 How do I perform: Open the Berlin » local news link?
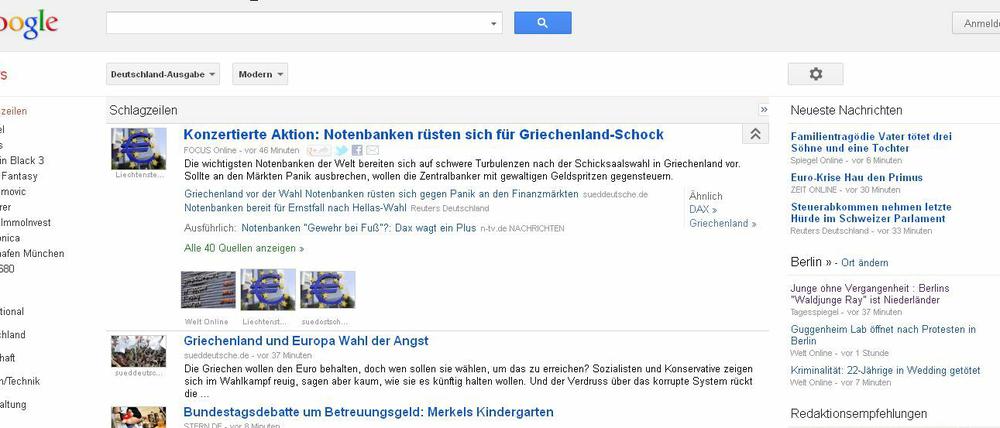[x=811, y=262]
